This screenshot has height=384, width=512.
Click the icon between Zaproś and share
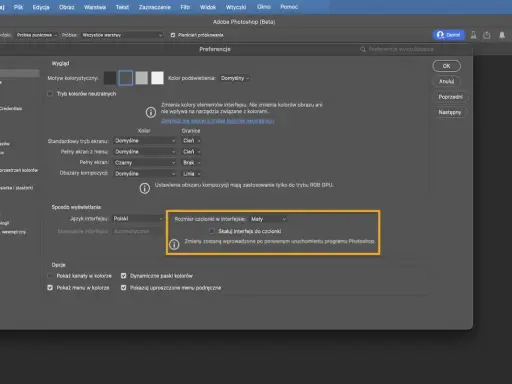473,35
